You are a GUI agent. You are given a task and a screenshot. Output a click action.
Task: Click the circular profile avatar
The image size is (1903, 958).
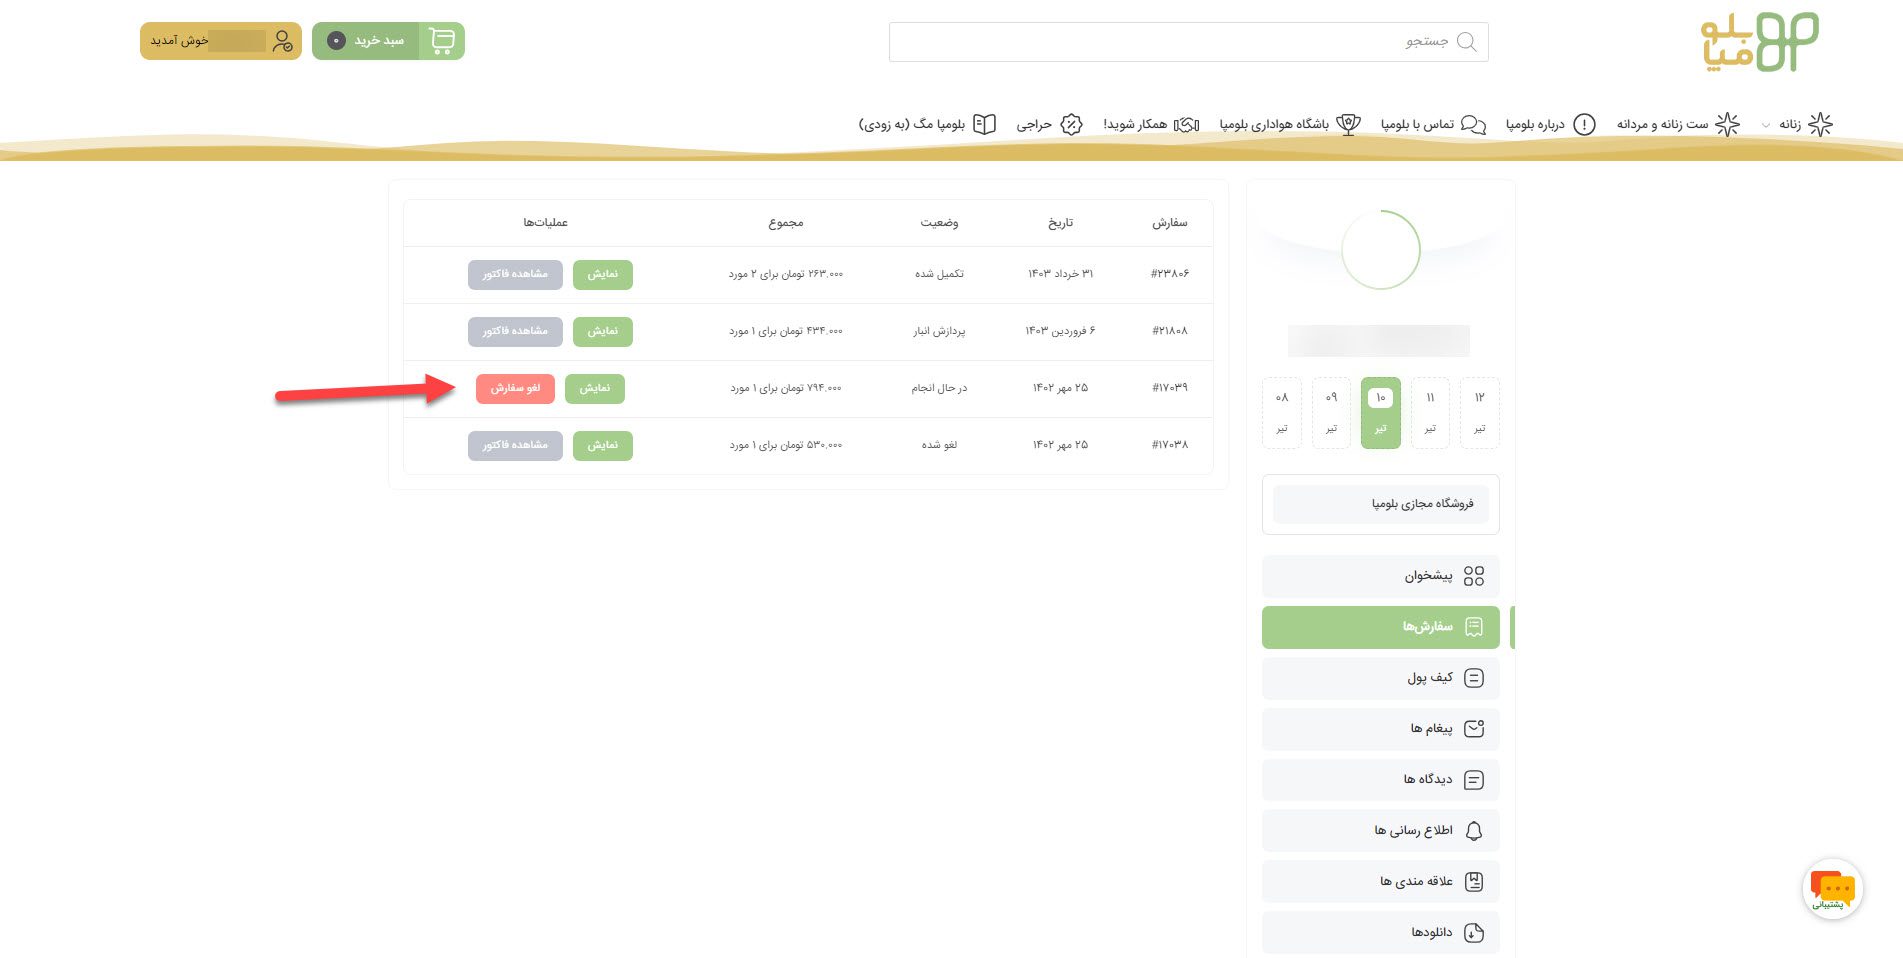tap(1380, 250)
